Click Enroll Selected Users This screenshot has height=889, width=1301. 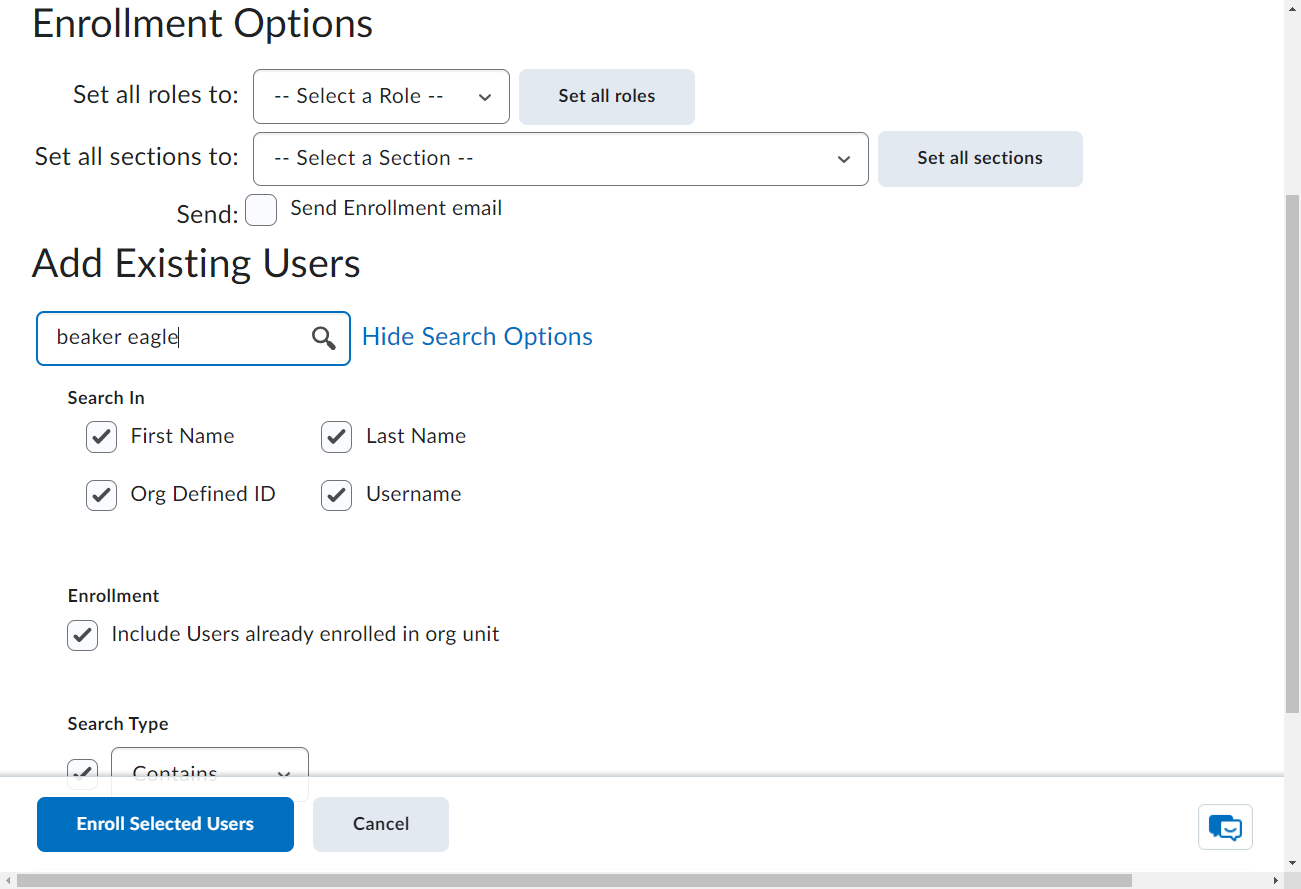(166, 824)
